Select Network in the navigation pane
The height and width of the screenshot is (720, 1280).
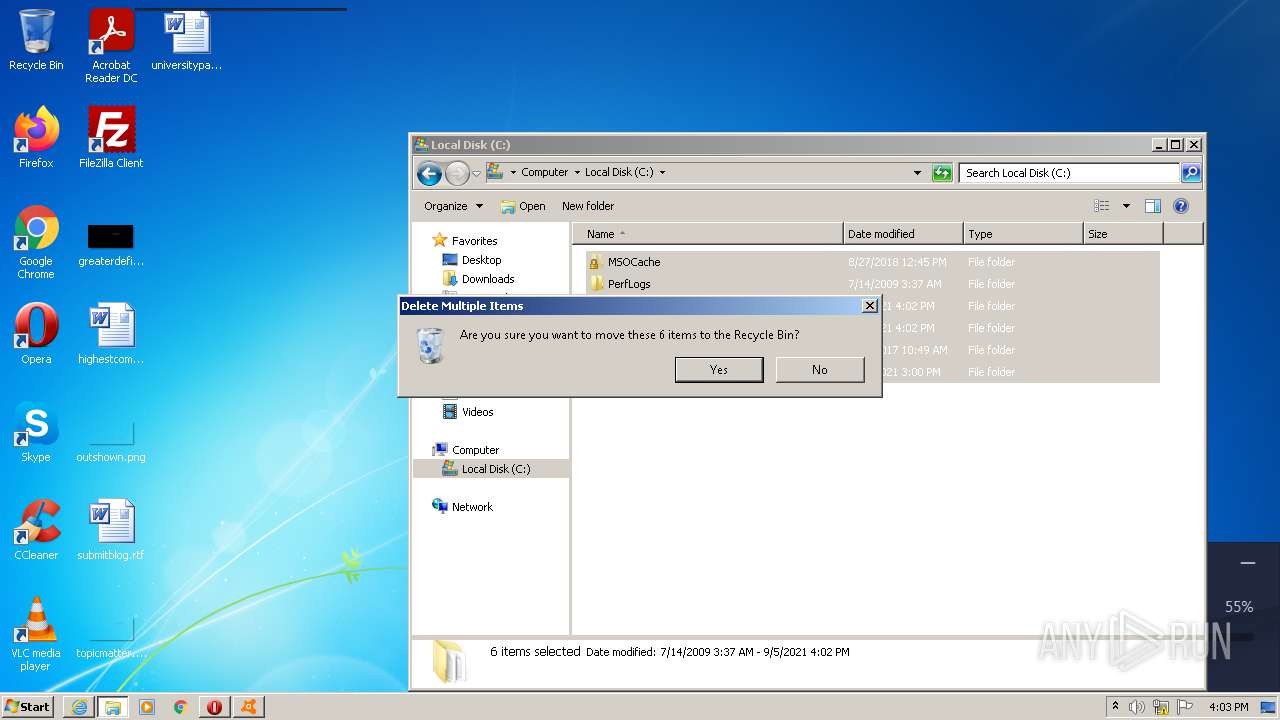(x=472, y=507)
